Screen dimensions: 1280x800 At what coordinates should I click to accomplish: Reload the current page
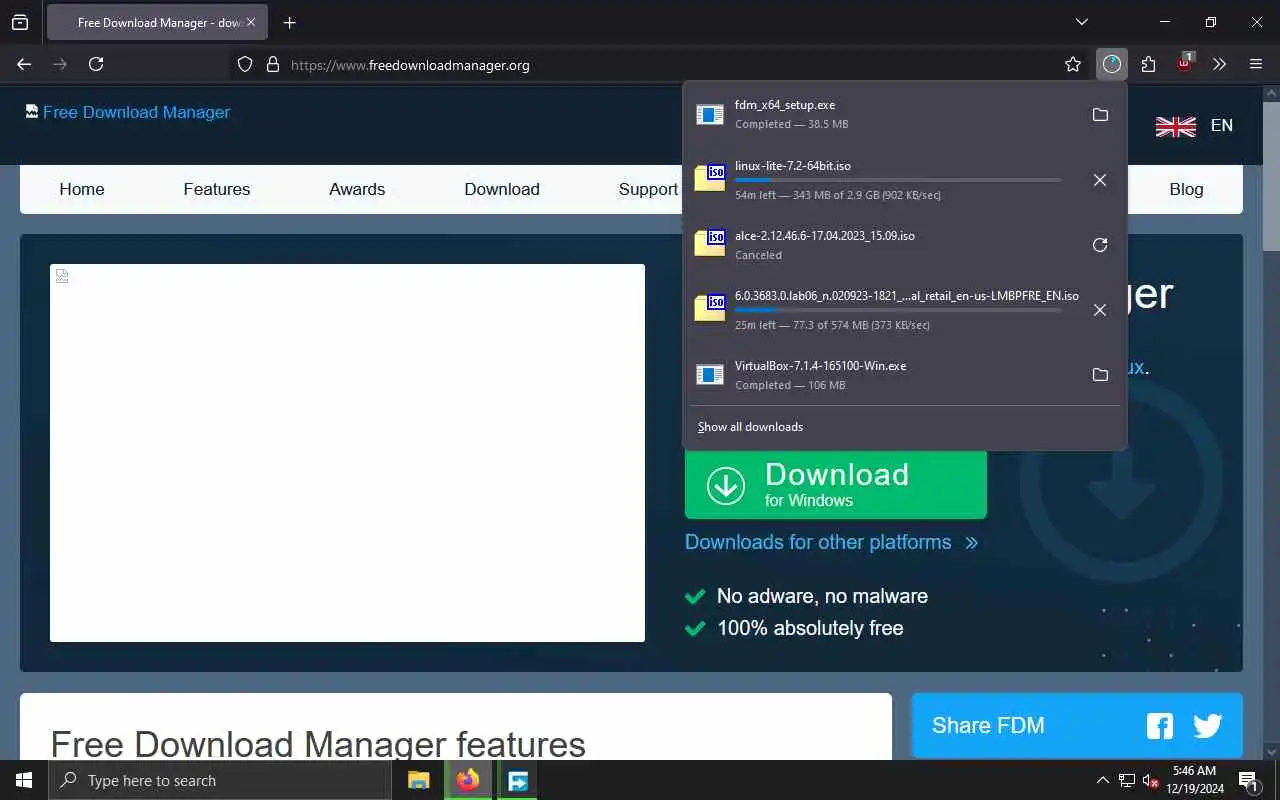pos(96,64)
